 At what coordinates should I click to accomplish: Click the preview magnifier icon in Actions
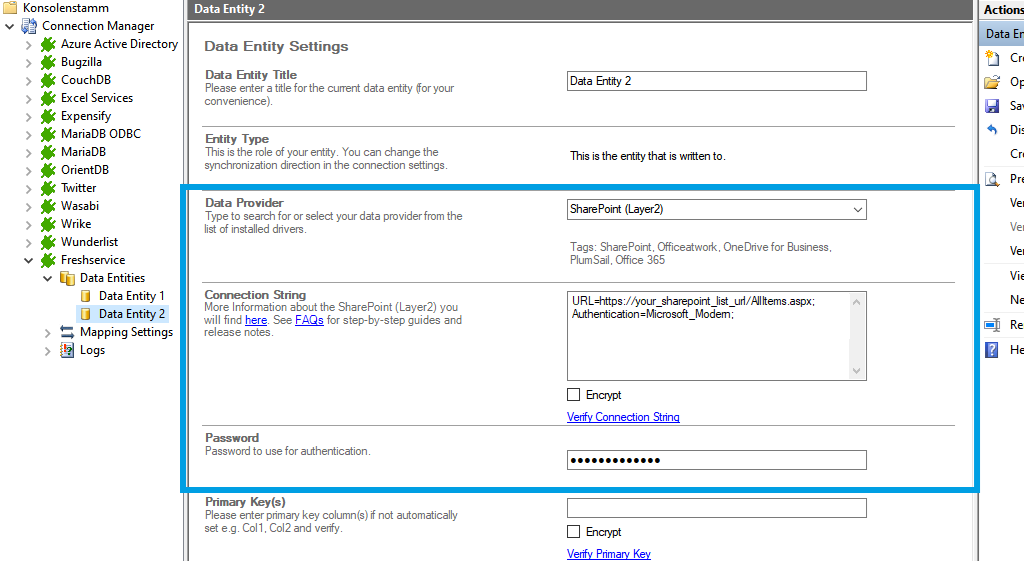pyautogui.click(x=992, y=179)
